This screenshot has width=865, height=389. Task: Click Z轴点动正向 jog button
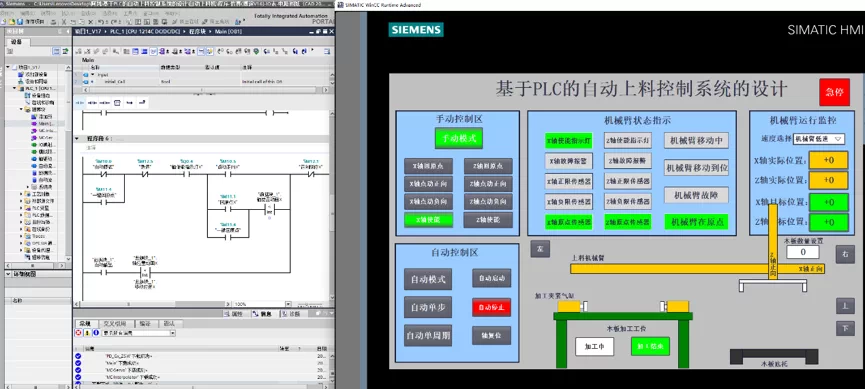(x=488, y=184)
